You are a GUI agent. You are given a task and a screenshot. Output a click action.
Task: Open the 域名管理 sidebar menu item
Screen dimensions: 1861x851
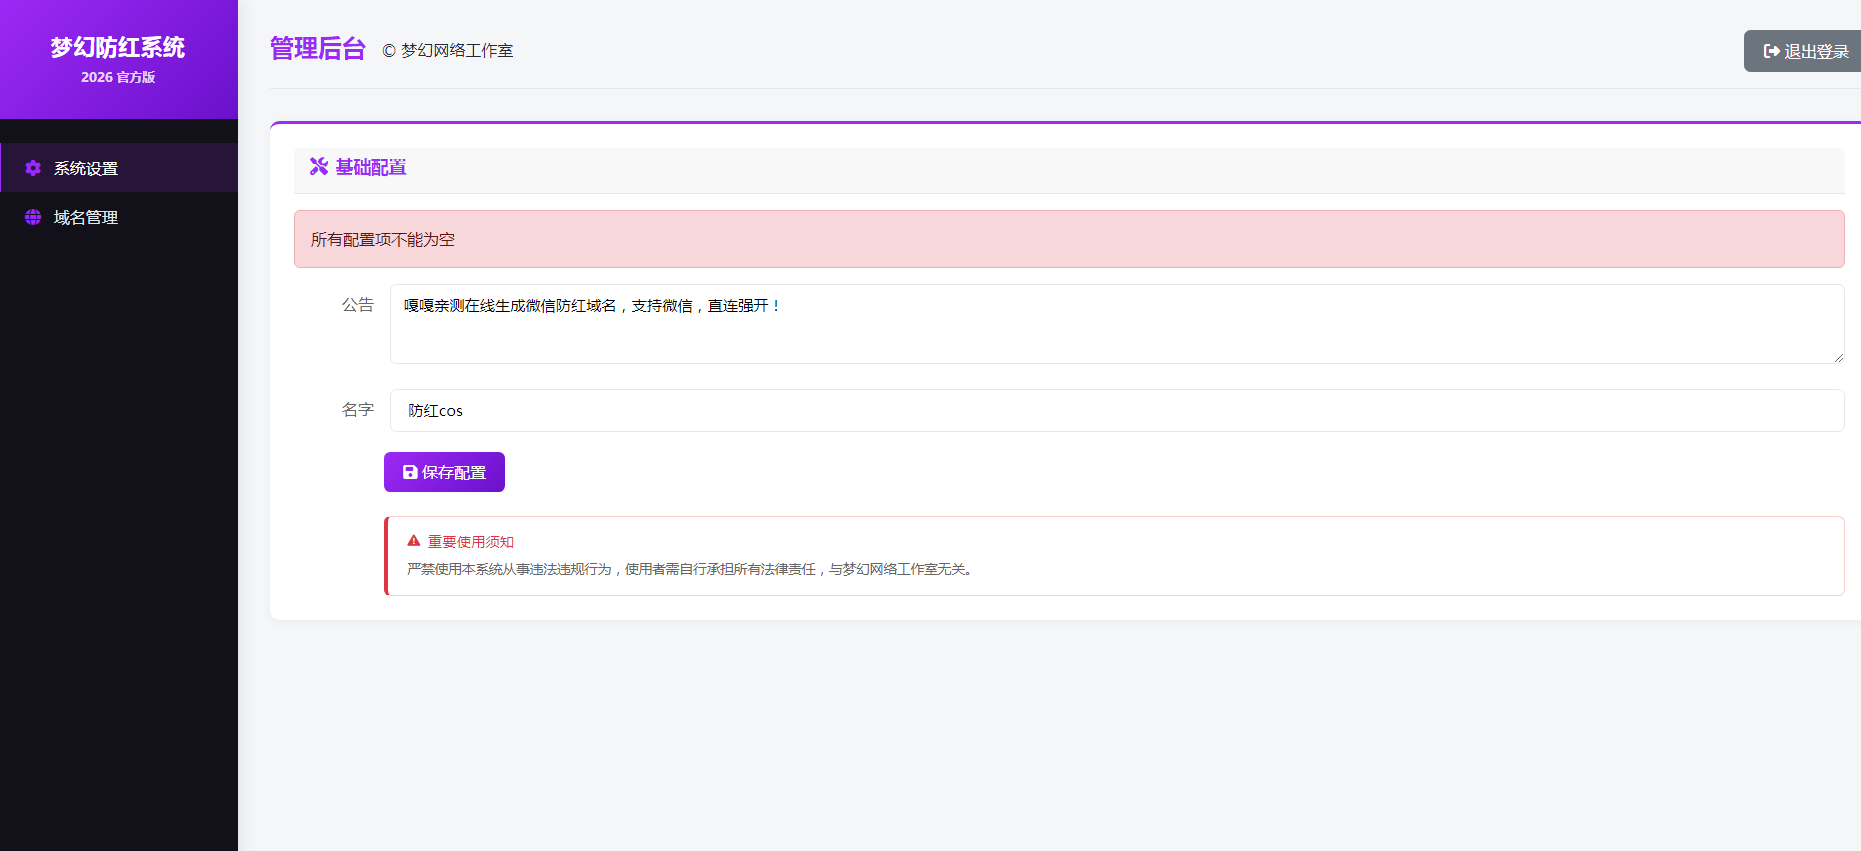pos(86,217)
